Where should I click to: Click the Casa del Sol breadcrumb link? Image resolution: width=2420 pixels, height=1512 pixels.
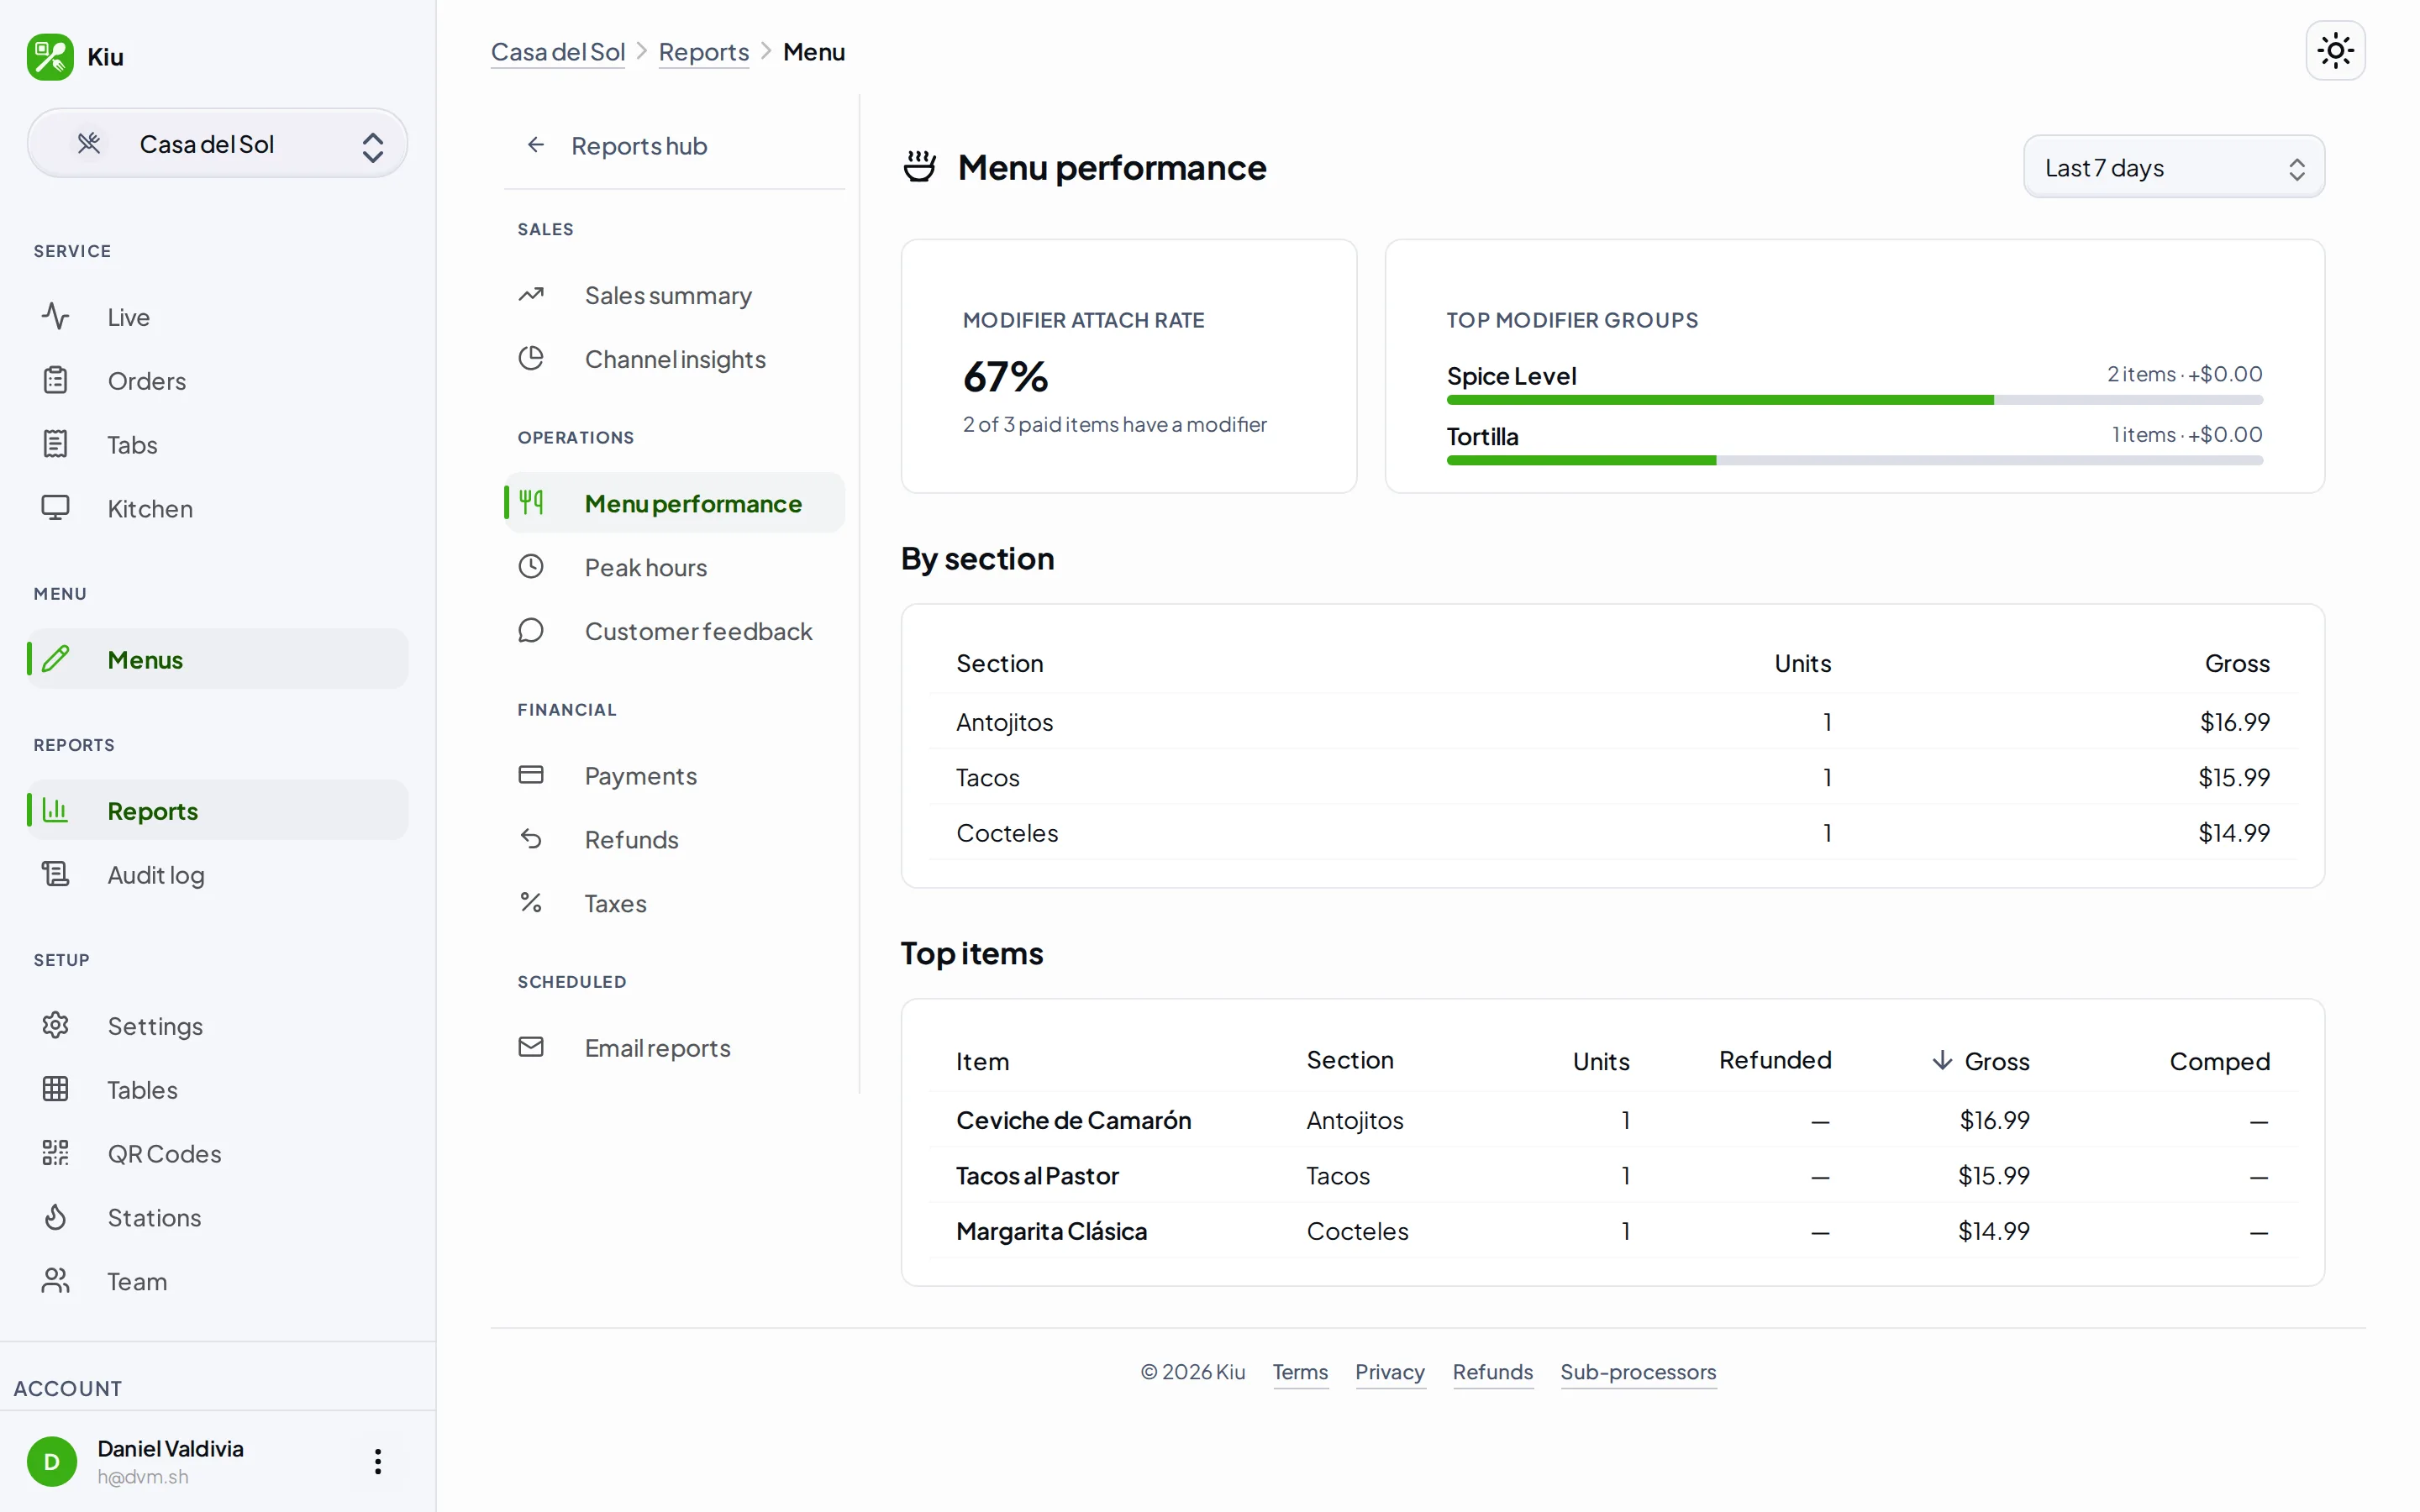[558, 52]
